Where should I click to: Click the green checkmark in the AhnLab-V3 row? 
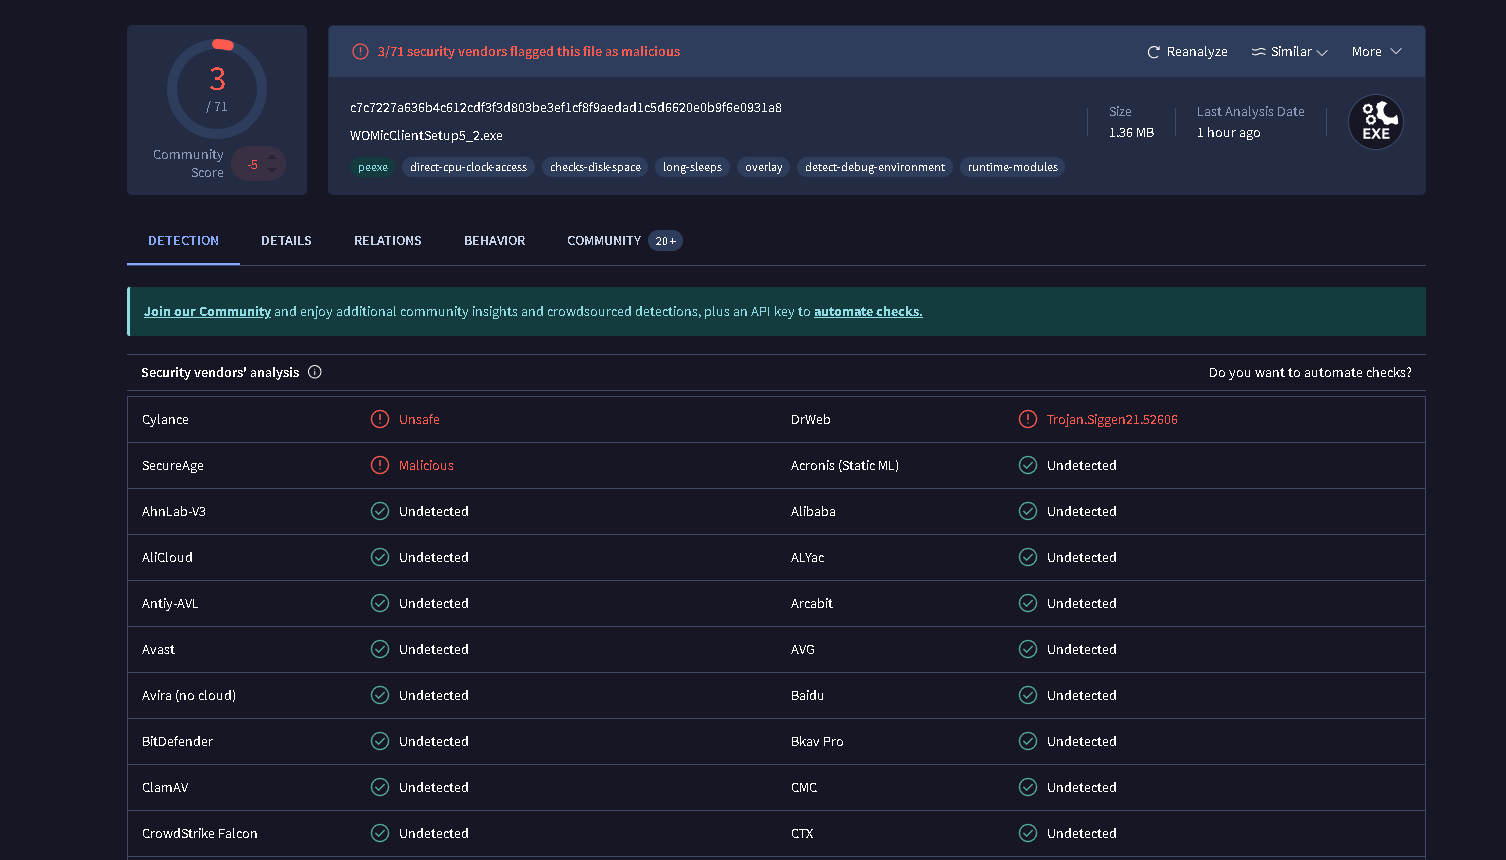(380, 511)
